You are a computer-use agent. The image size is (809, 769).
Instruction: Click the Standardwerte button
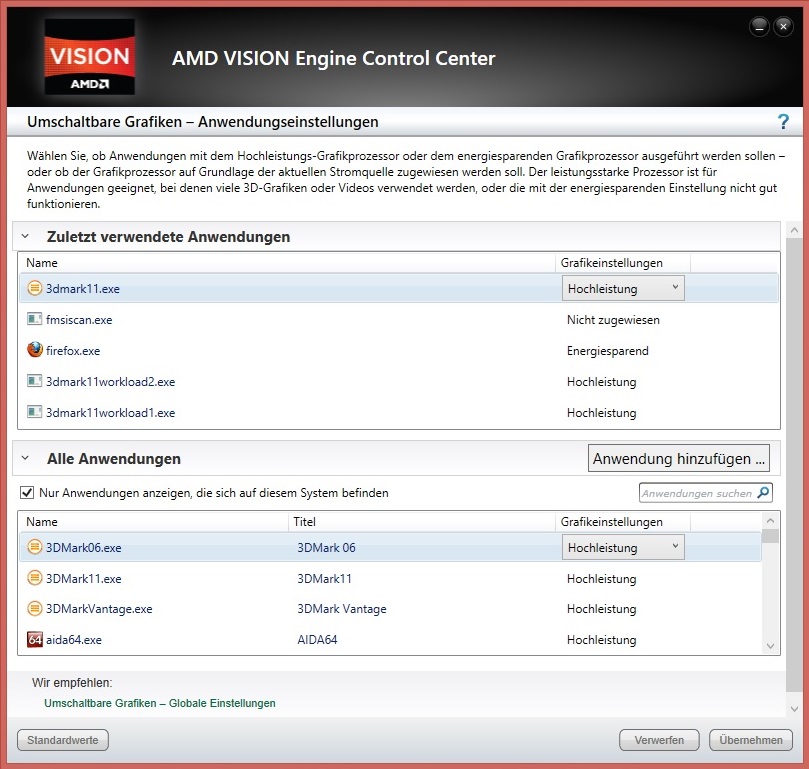[x=62, y=740]
